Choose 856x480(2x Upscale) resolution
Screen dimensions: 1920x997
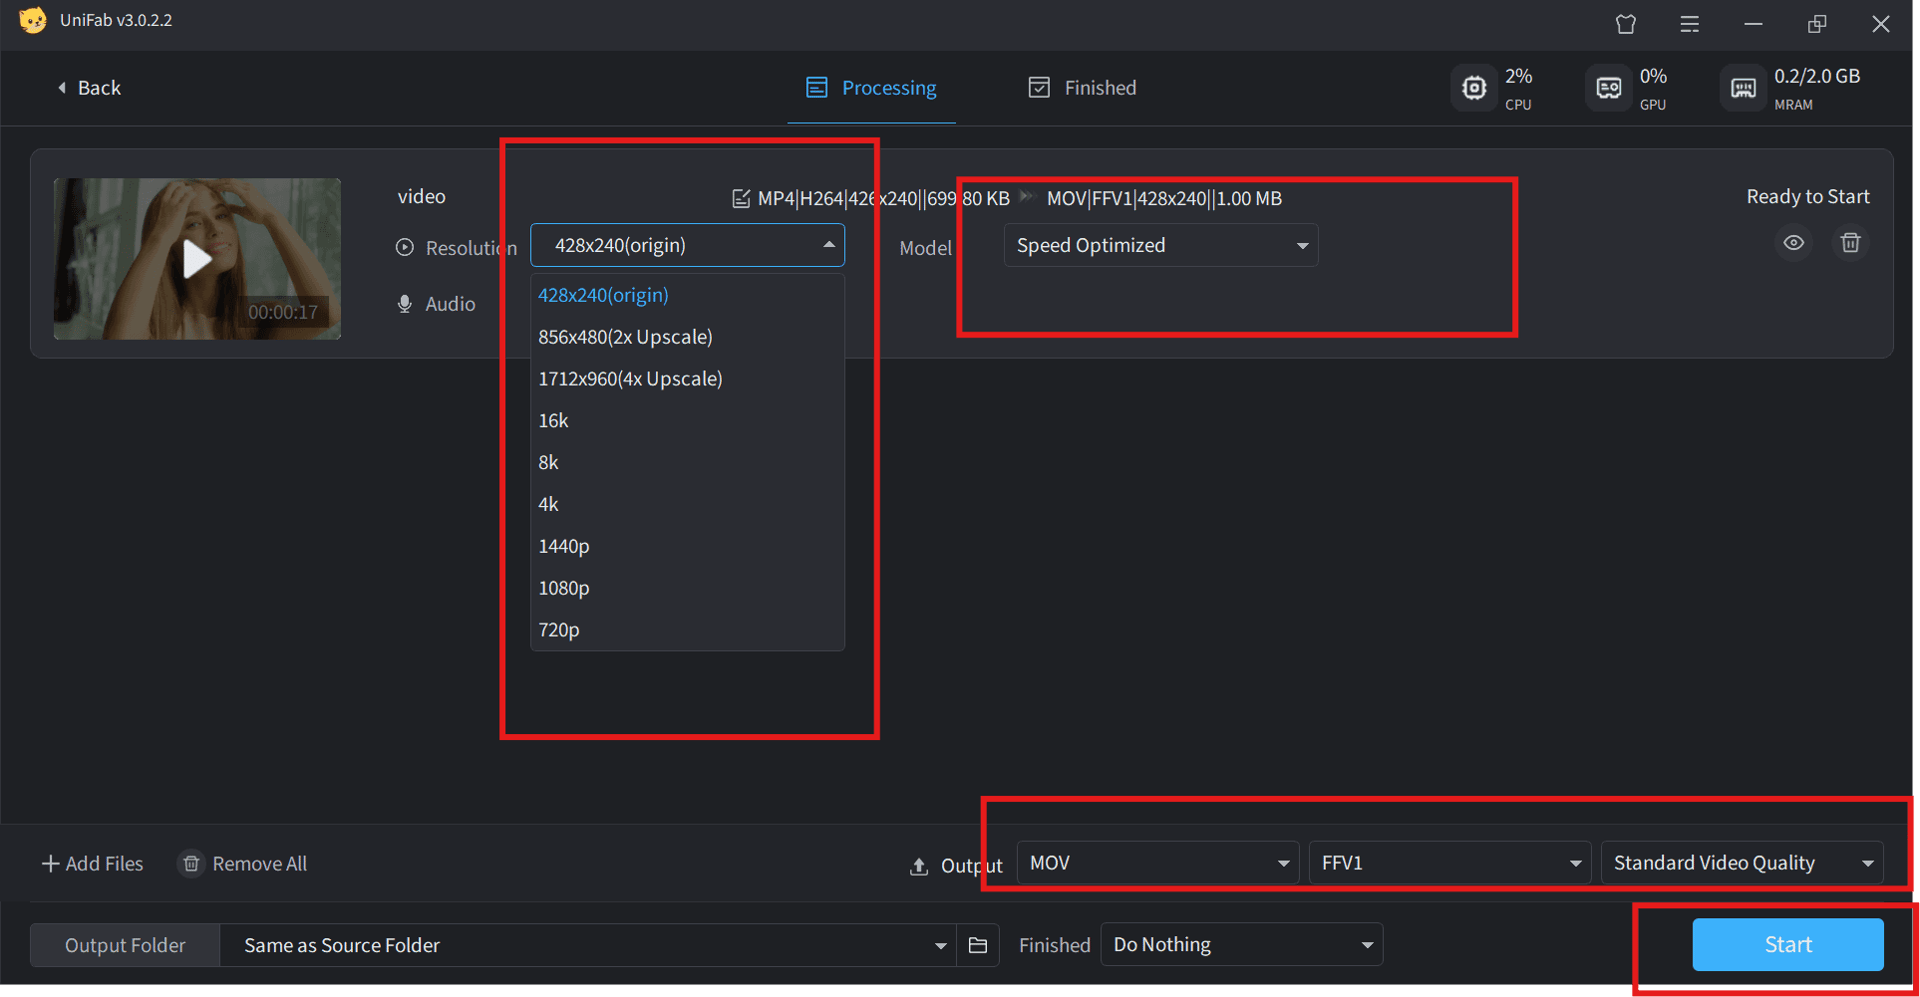click(x=687, y=337)
